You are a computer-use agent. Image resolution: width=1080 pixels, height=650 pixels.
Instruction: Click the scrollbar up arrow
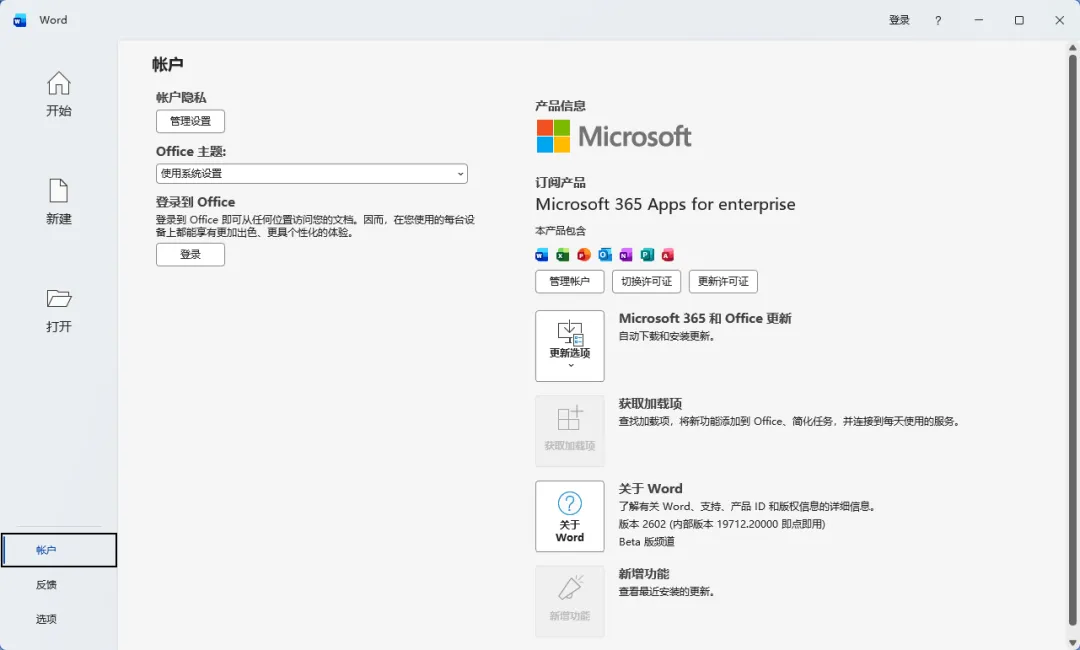pyautogui.click(x=1072, y=48)
